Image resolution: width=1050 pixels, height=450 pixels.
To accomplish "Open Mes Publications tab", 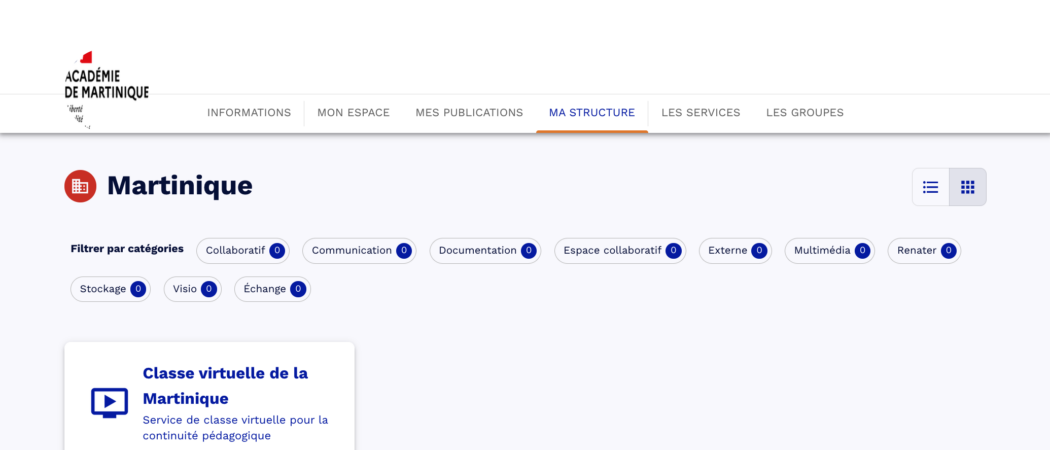I will tap(469, 113).
